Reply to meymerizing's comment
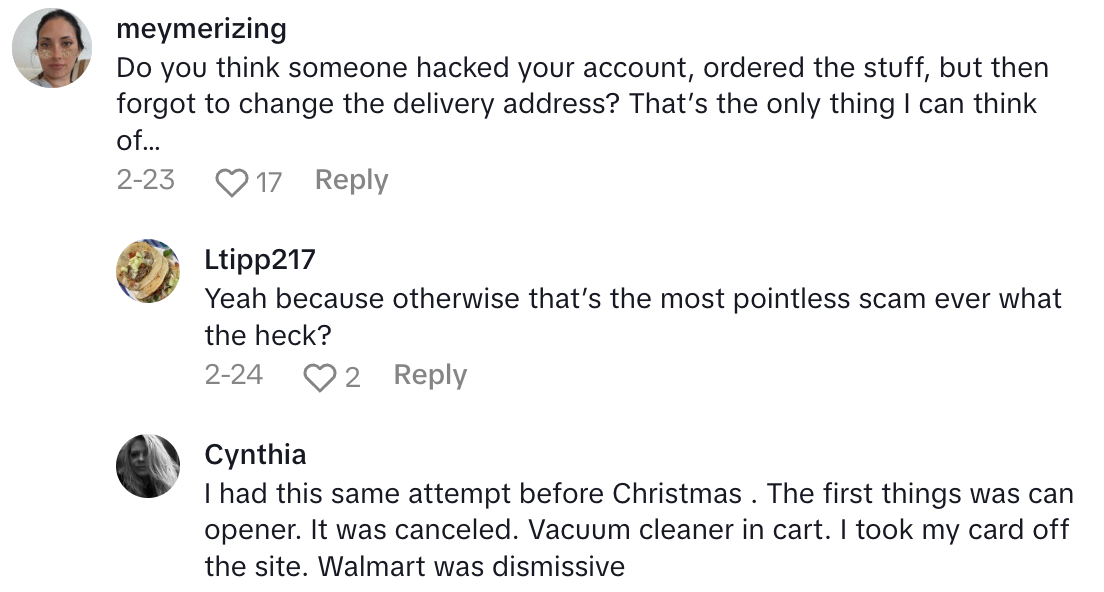 [x=351, y=180]
